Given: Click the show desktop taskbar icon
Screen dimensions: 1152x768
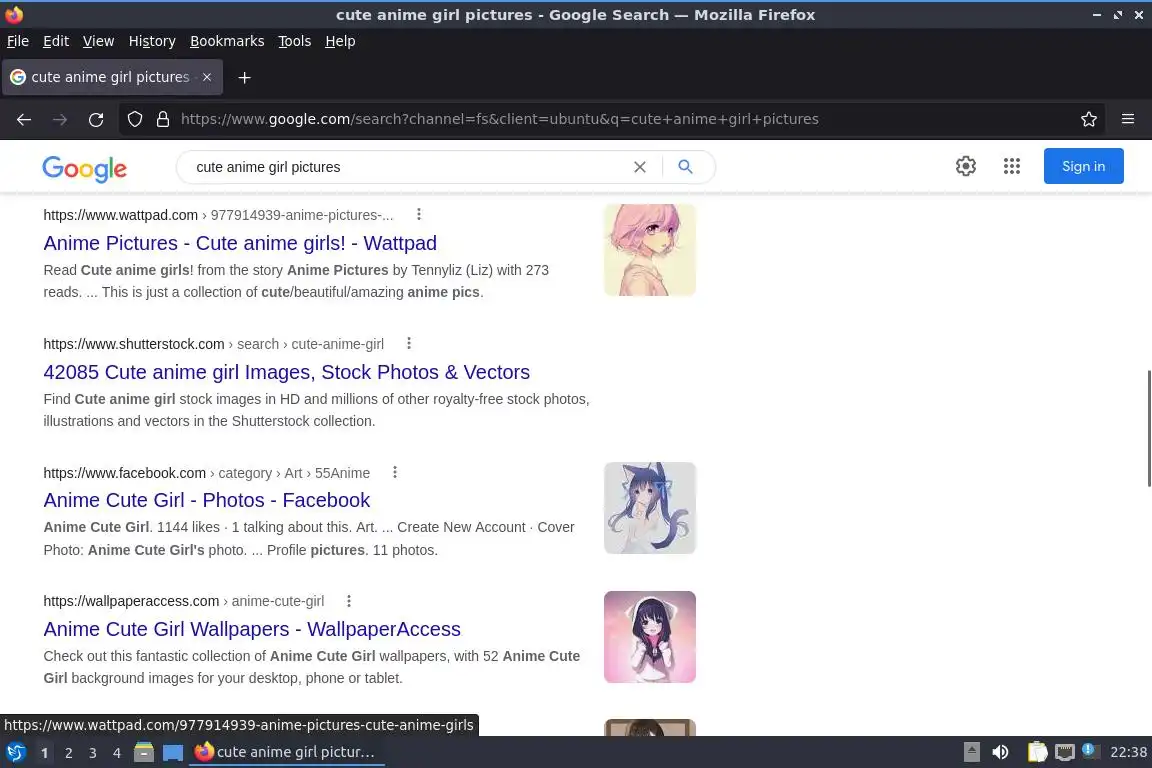Looking at the screenshot, I should click(x=173, y=753).
